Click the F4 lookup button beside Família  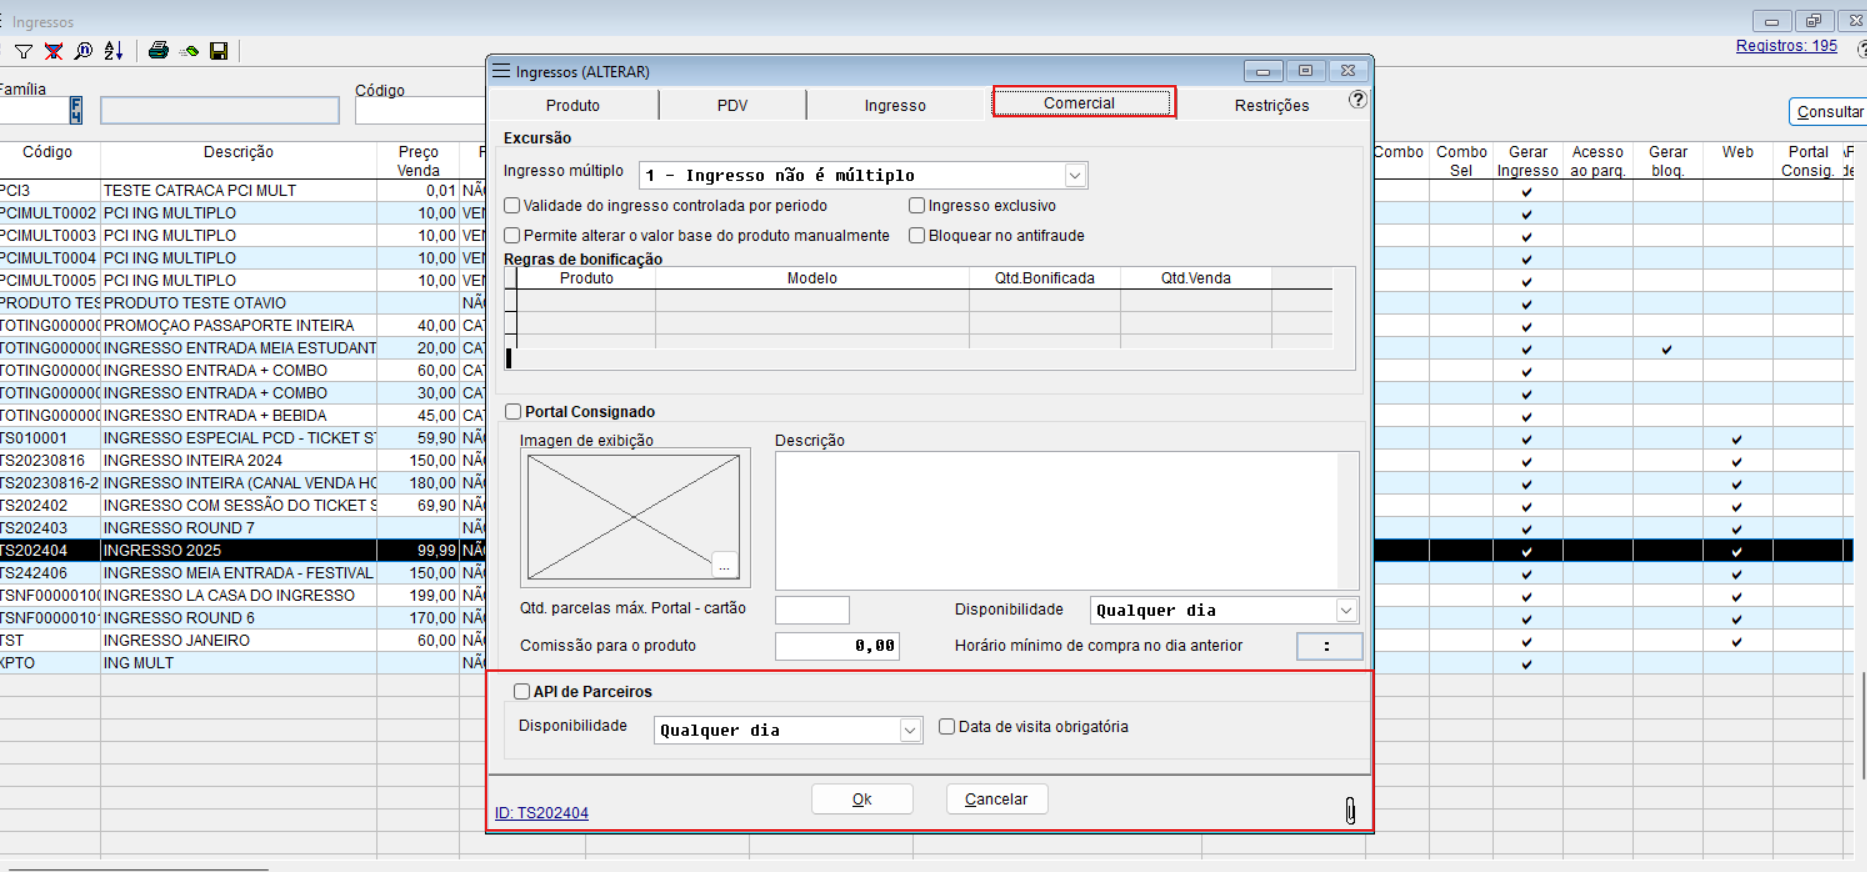tap(76, 110)
